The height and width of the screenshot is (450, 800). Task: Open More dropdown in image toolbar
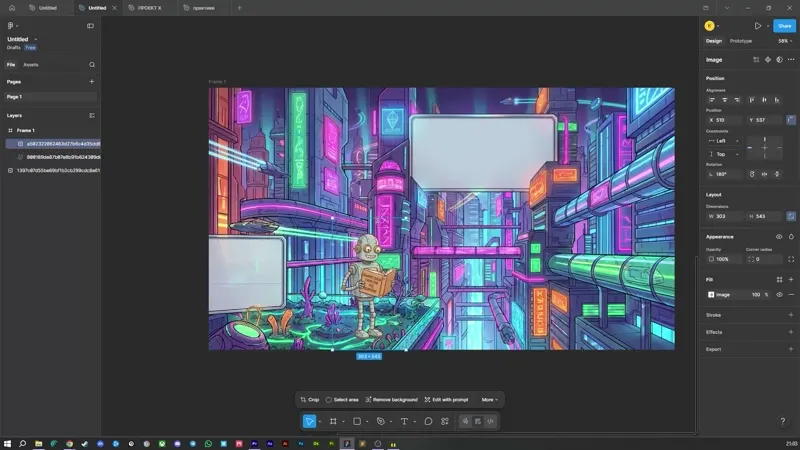tap(489, 399)
